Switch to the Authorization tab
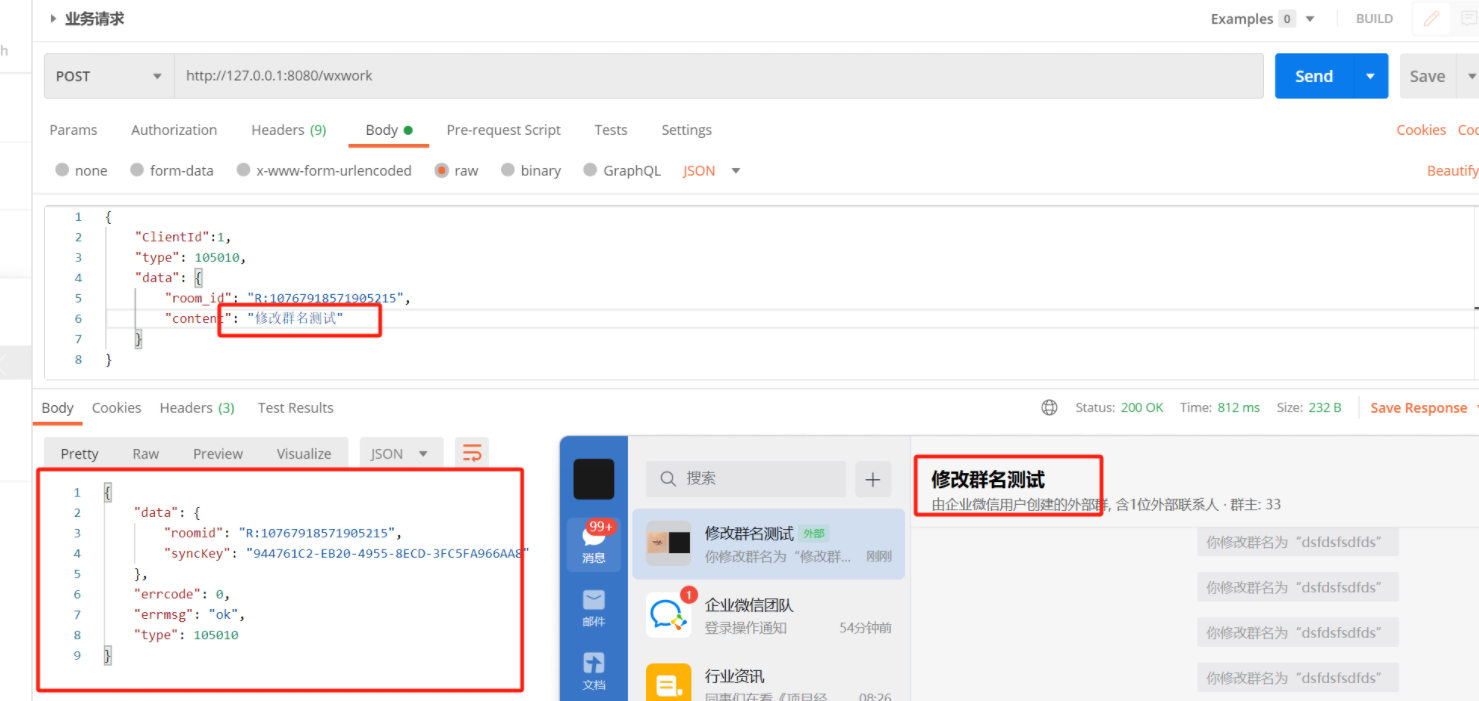This screenshot has width=1479, height=701. [174, 130]
